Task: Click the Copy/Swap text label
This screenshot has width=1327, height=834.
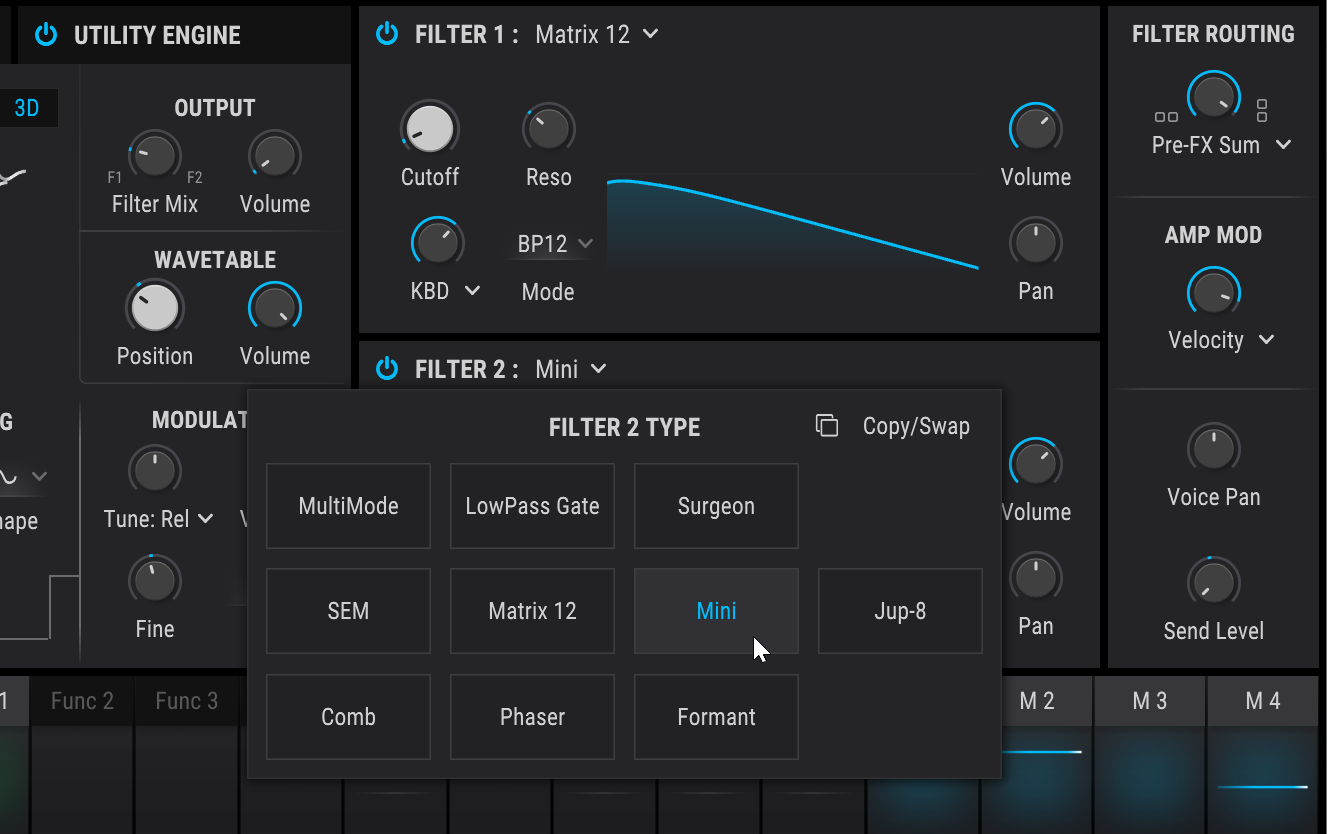Action: pyautogui.click(x=916, y=427)
